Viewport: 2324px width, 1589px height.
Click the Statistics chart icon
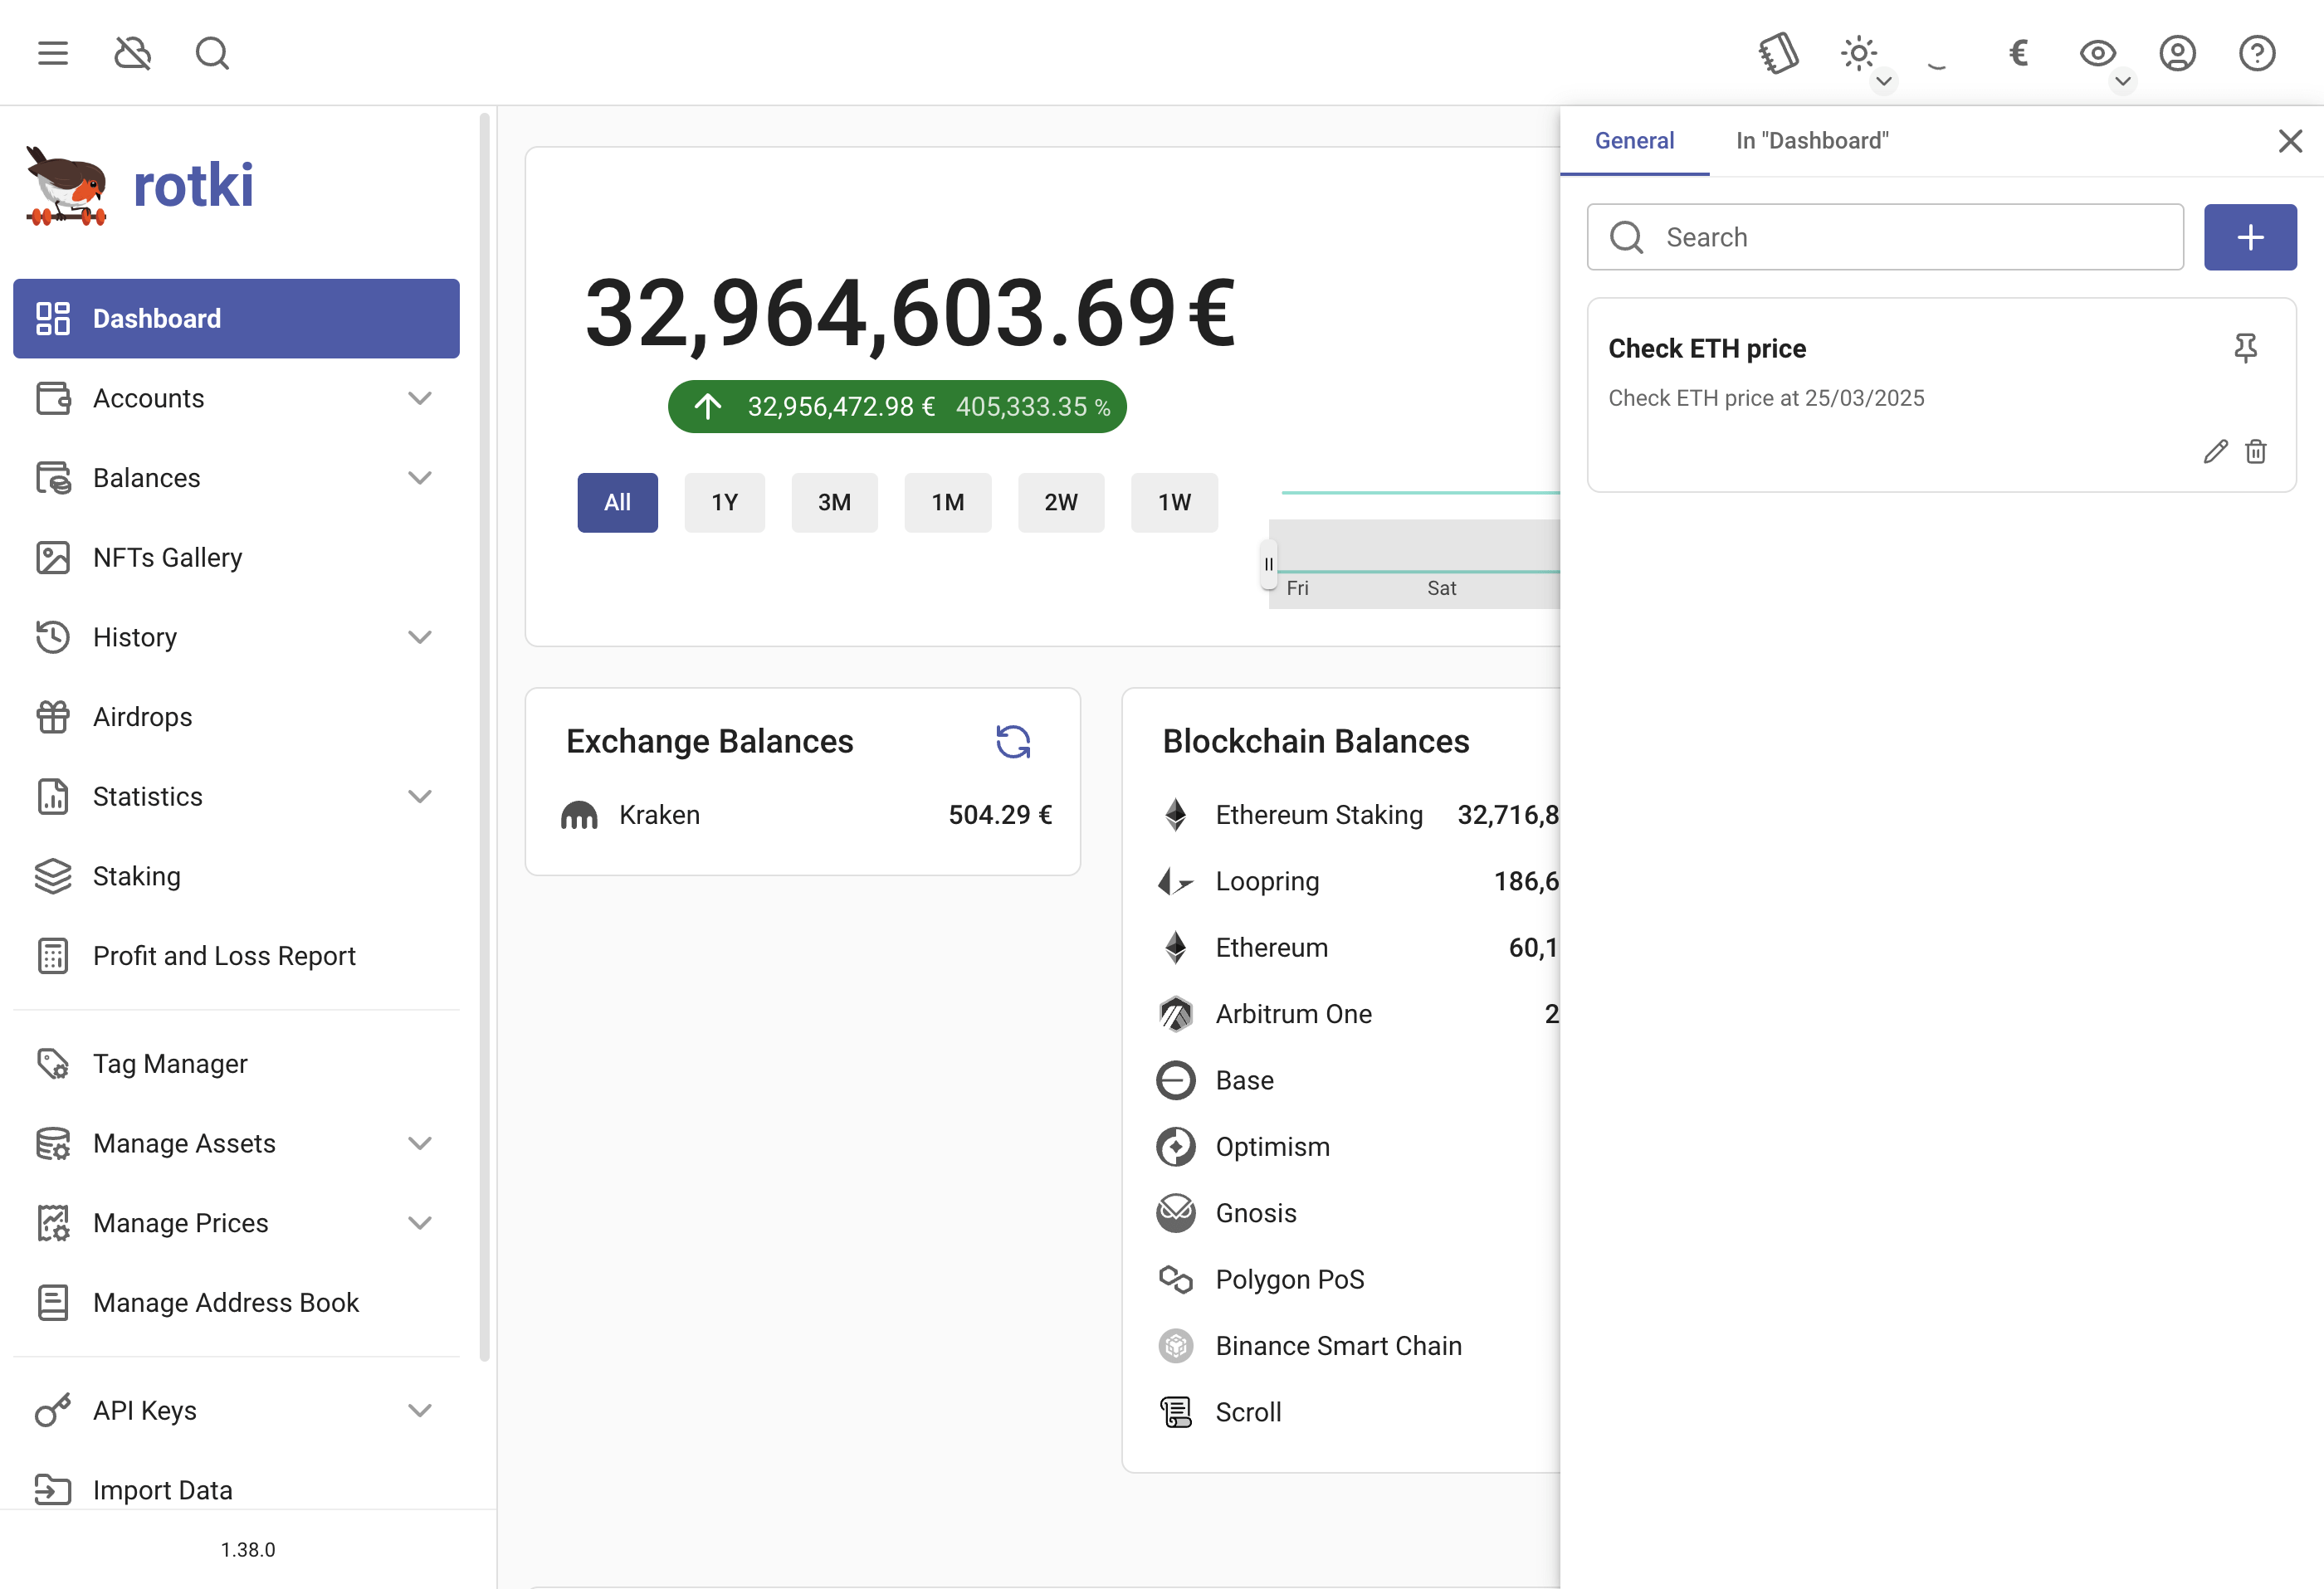tap(53, 796)
